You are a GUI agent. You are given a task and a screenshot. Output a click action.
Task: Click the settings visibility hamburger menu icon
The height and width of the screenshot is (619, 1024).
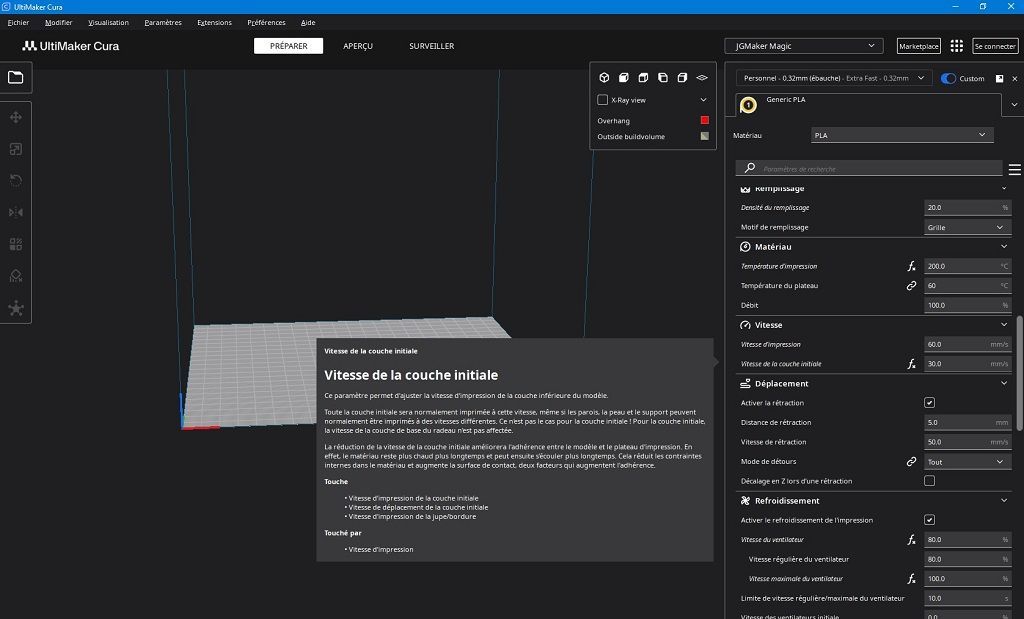(x=1014, y=169)
